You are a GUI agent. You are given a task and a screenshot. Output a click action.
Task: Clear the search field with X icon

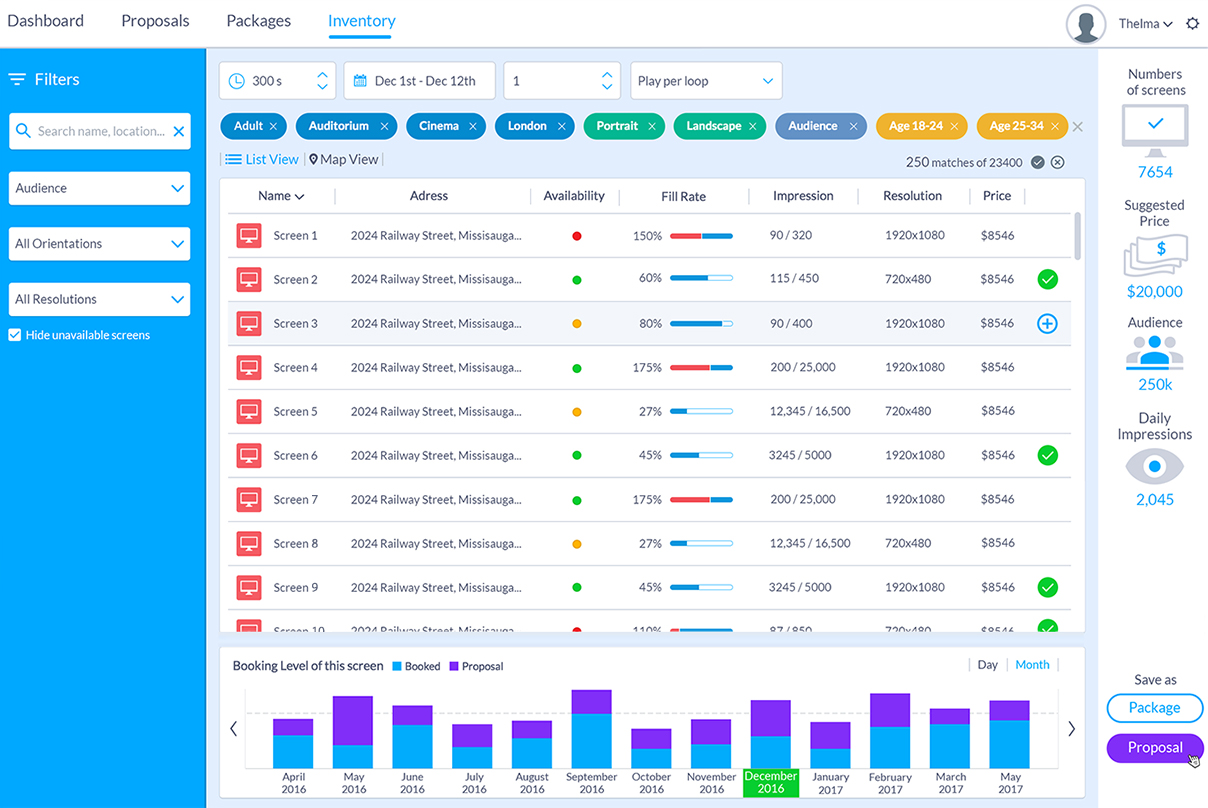(x=179, y=131)
